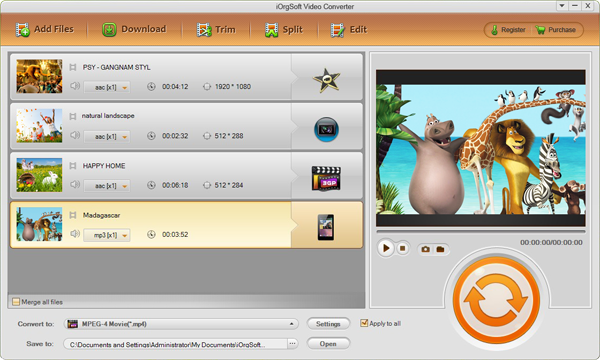The height and width of the screenshot is (360, 600).
Task: Click the Settings button
Action: pos(328,324)
